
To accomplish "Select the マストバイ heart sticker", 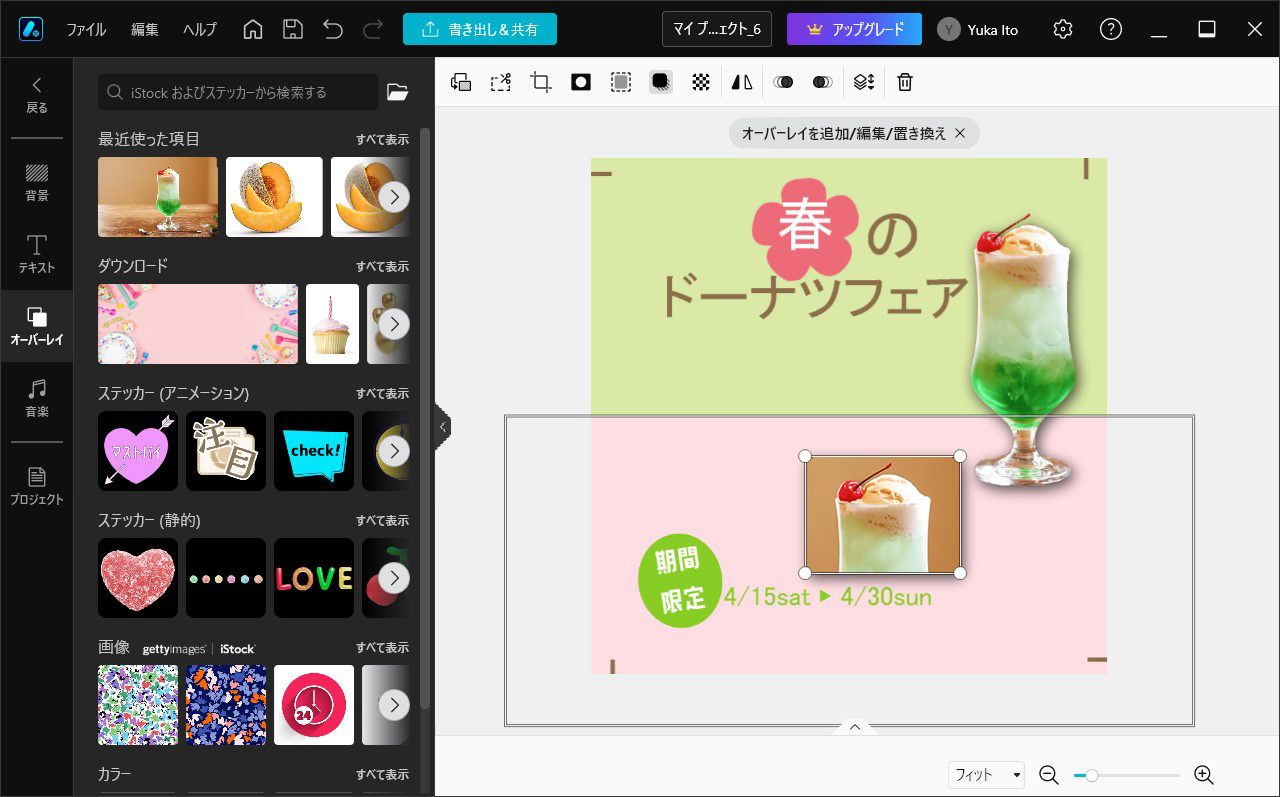I will (x=138, y=450).
